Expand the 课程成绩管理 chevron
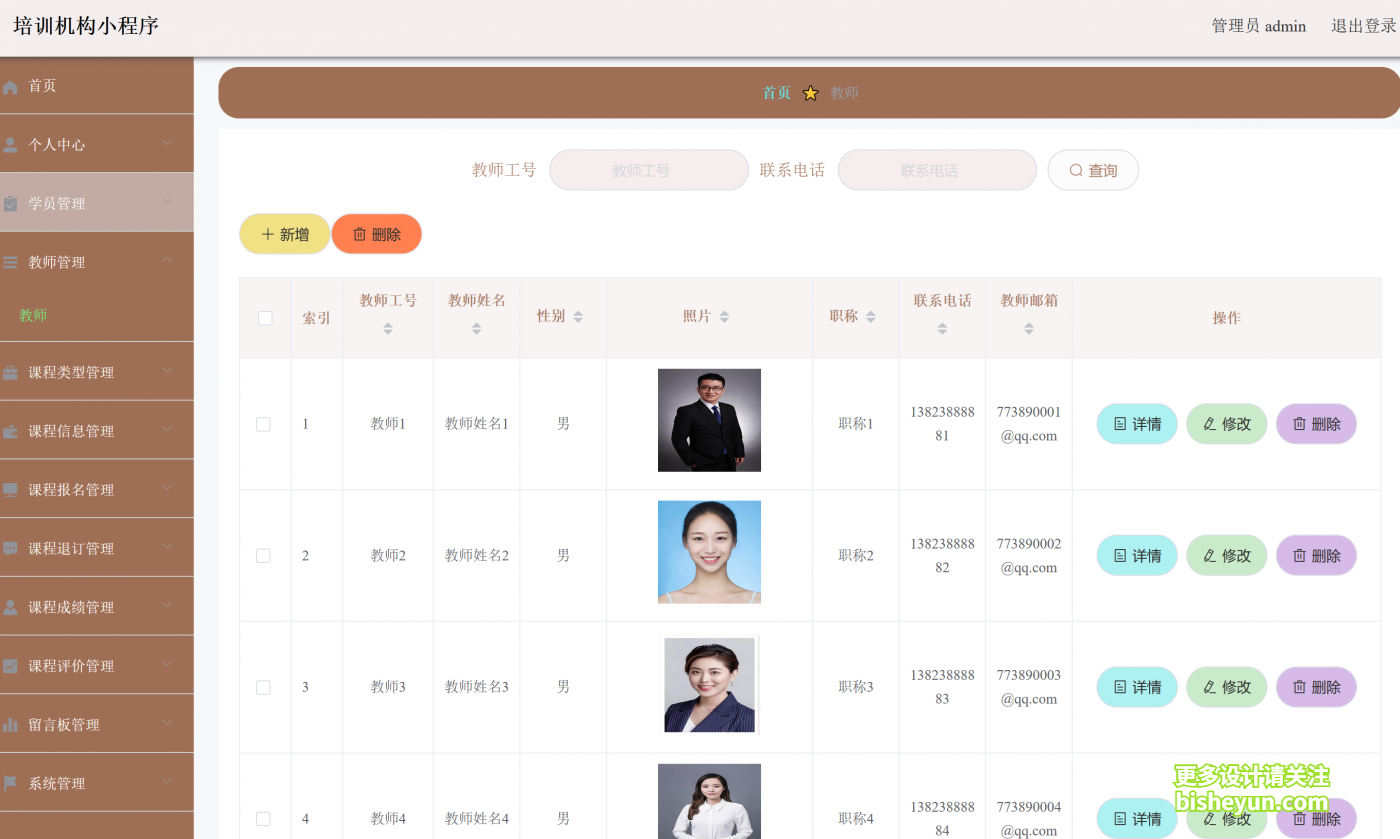 coord(167,606)
